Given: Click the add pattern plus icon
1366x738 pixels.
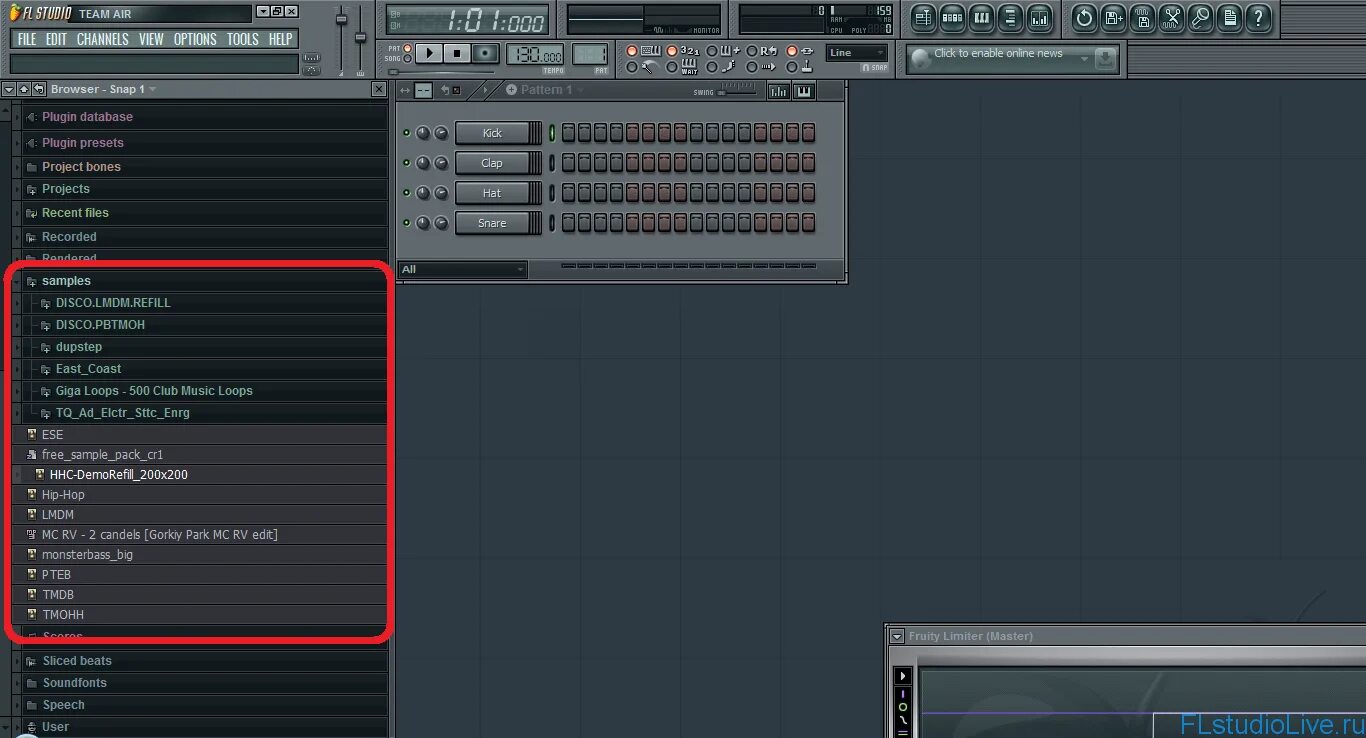Looking at the screenshot, I should point(511,90).
